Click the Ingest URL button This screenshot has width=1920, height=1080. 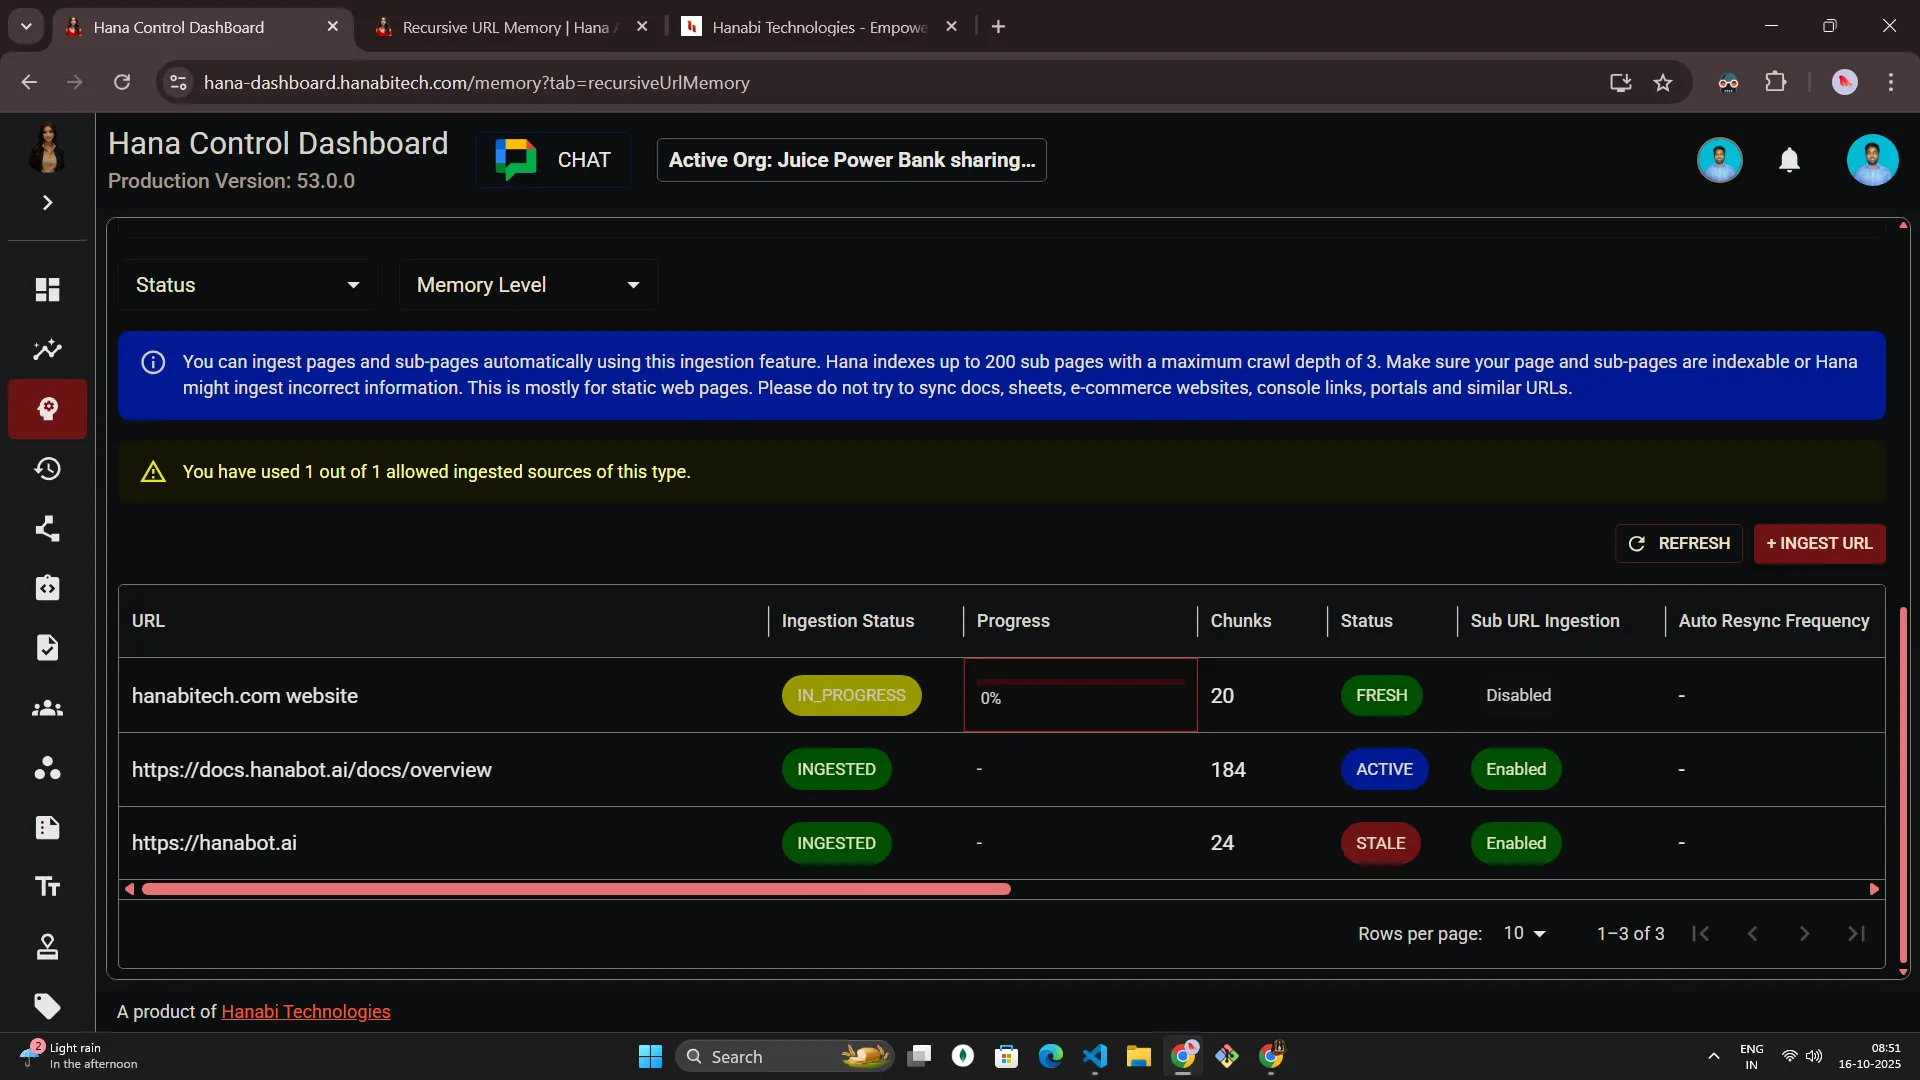pyautogui.click(x=1819, y=543)
